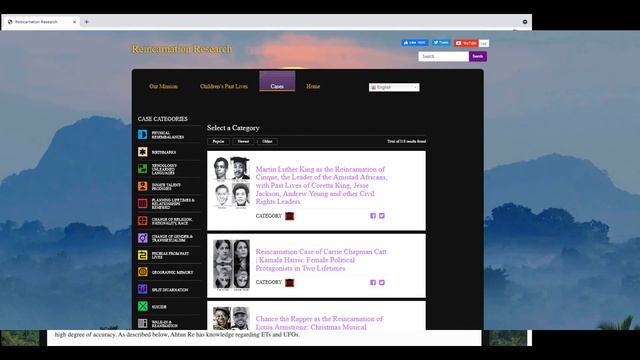Viewport: 640px width, 360px height.
Task: Select the Walk-in & Reanimation category icon
Action: point(142,323)
